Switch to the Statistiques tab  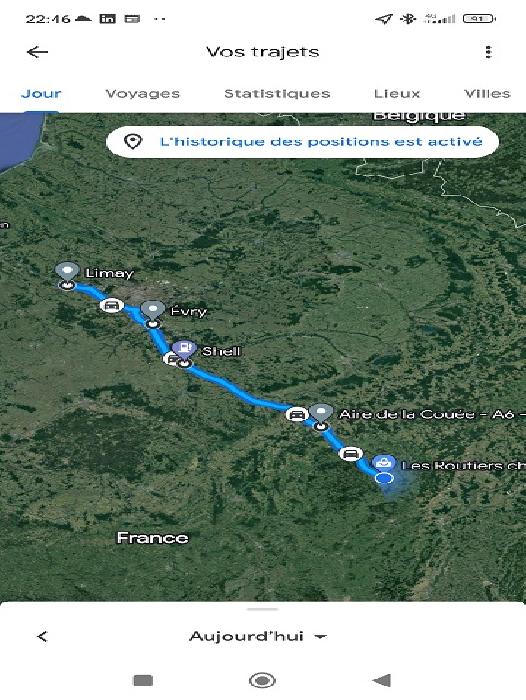277,94
